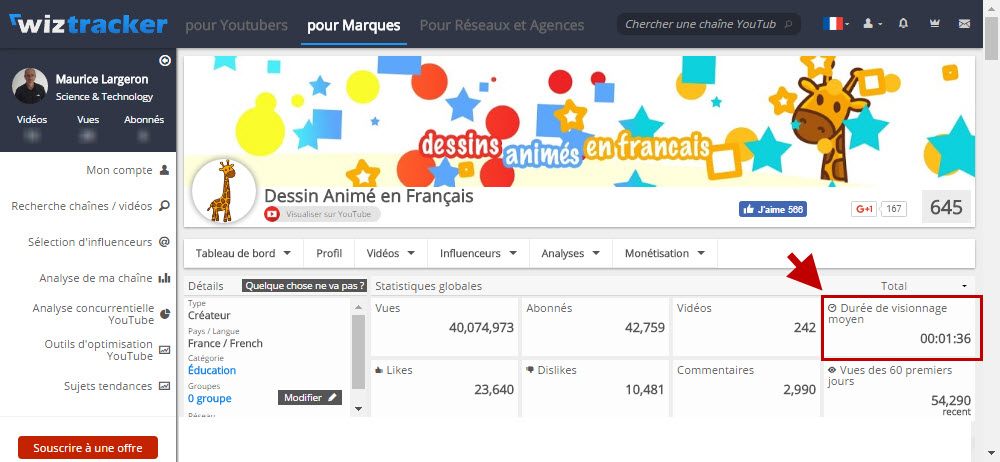
Task: Click the @ icon beside Sélection d'influenceurs
Action: [165, 242]
